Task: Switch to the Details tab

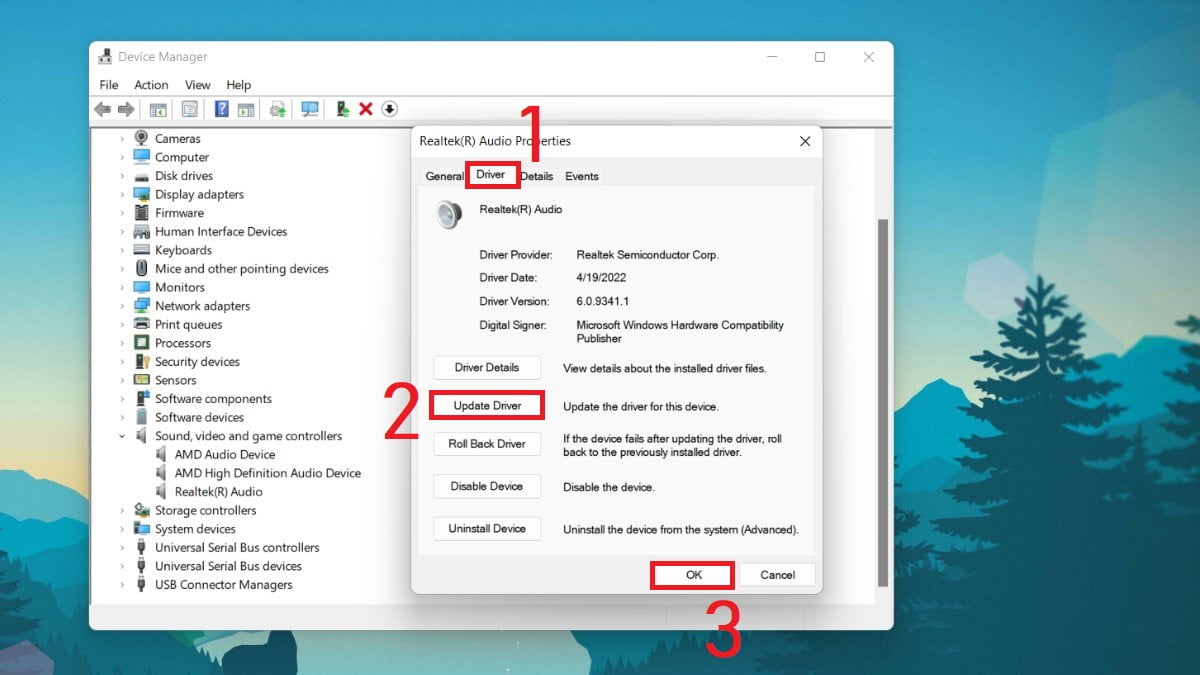Action: 537,176
